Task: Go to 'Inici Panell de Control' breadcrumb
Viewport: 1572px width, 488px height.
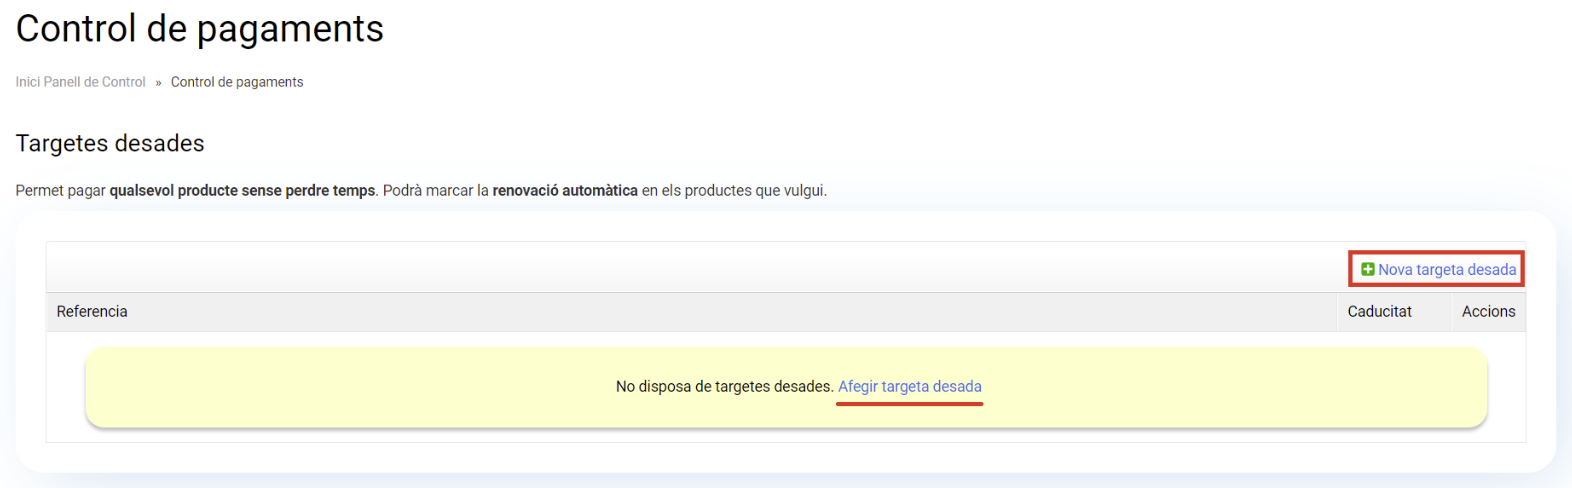Action: 80,82
